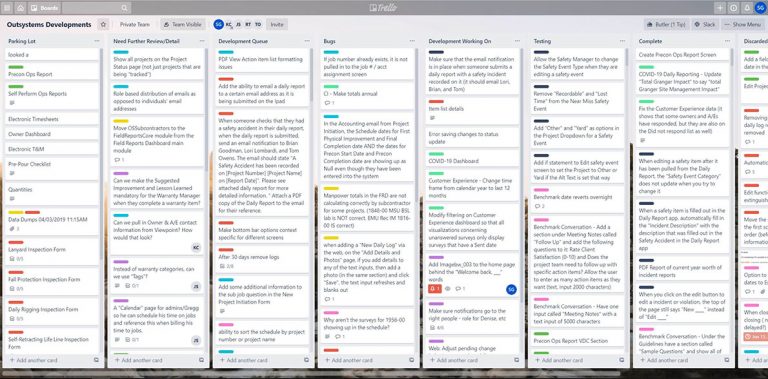Star the Outsystems Developments board
The image size is (768, 379).
coord(103,24)
